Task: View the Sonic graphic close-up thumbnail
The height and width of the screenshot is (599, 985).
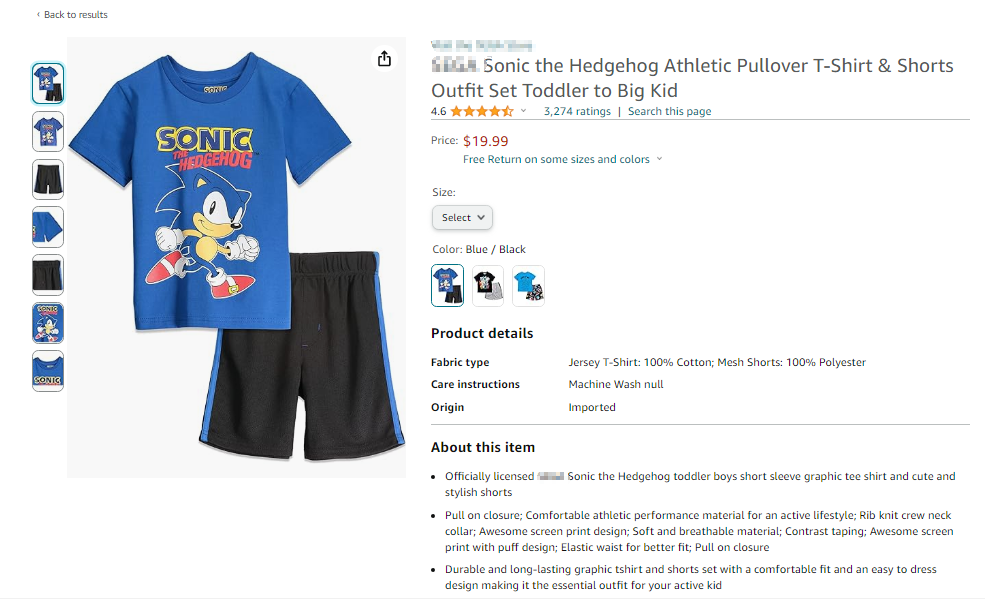Action: pyautogui.click(x=48, y=323)
